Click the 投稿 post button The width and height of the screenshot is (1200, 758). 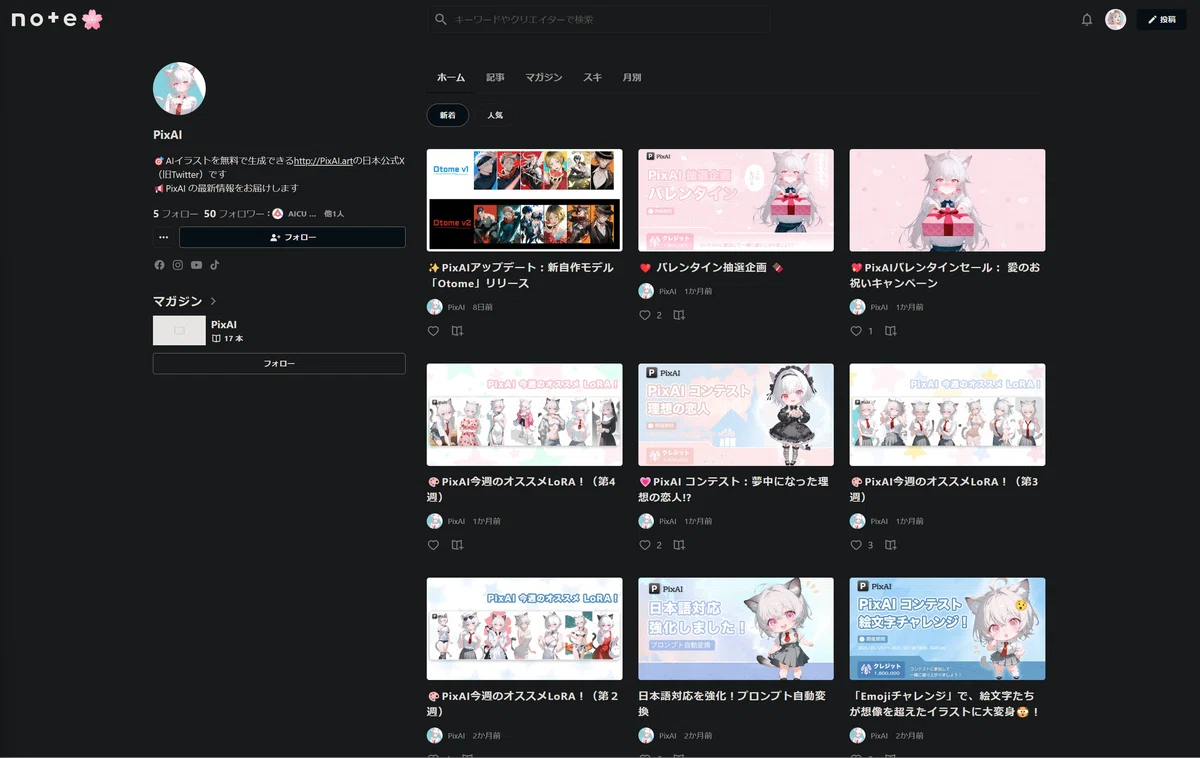click(1161, 19)
